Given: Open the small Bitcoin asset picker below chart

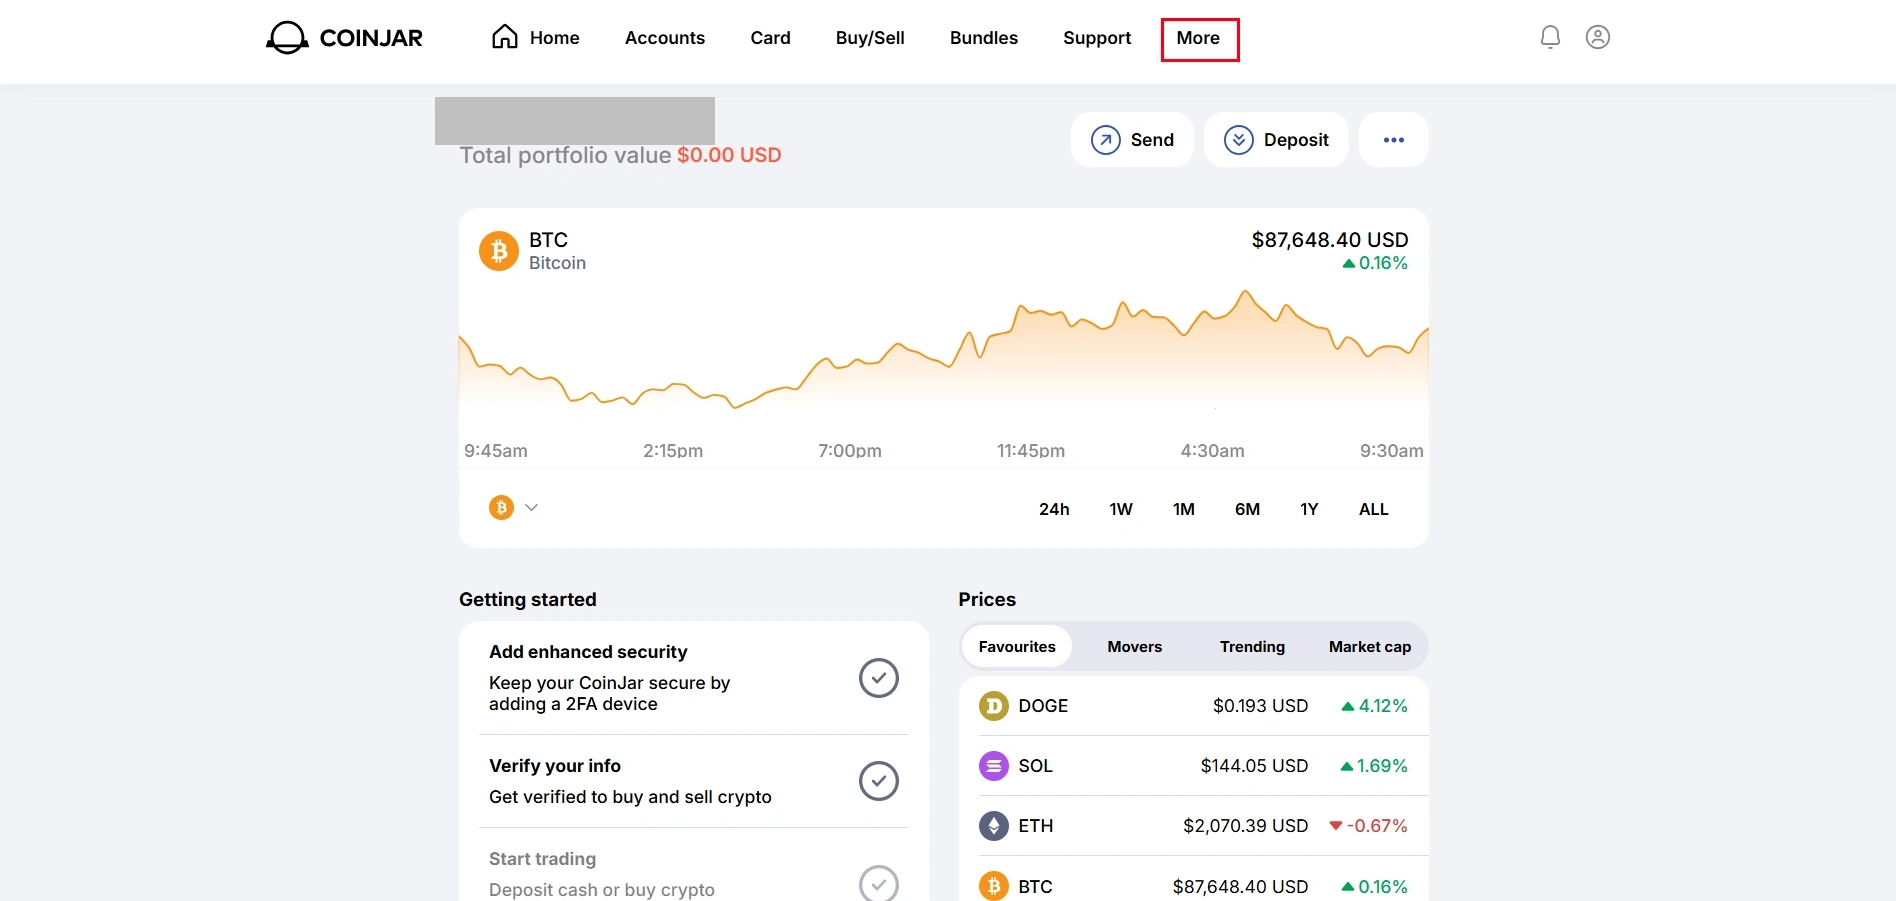Looking at the screenshot, I should (501, 508).
